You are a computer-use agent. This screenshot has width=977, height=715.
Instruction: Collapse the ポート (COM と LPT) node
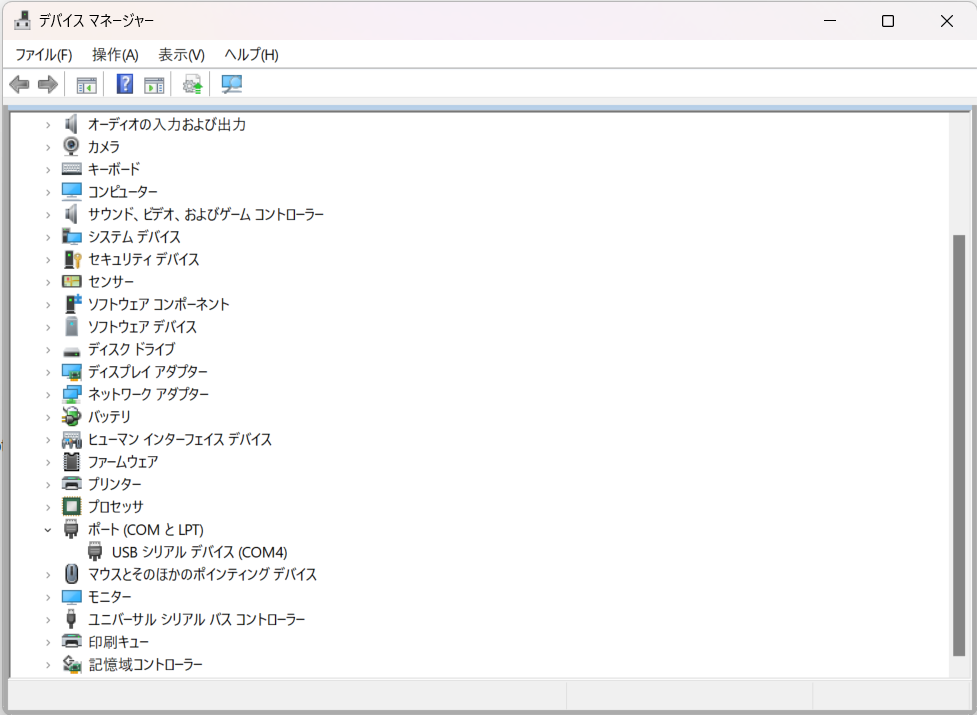pyautogui.click(x=48, y=530)
